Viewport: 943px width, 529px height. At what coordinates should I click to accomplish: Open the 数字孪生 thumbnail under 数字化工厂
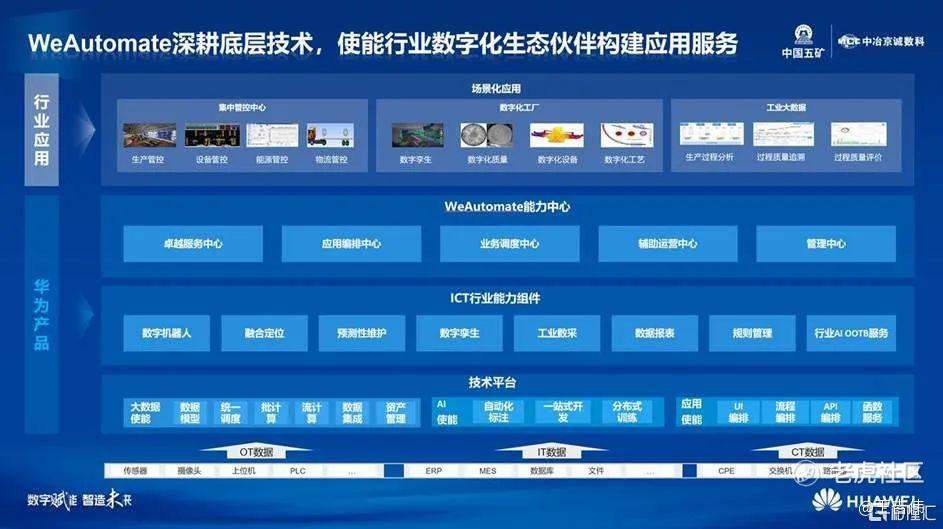(417, 135)
